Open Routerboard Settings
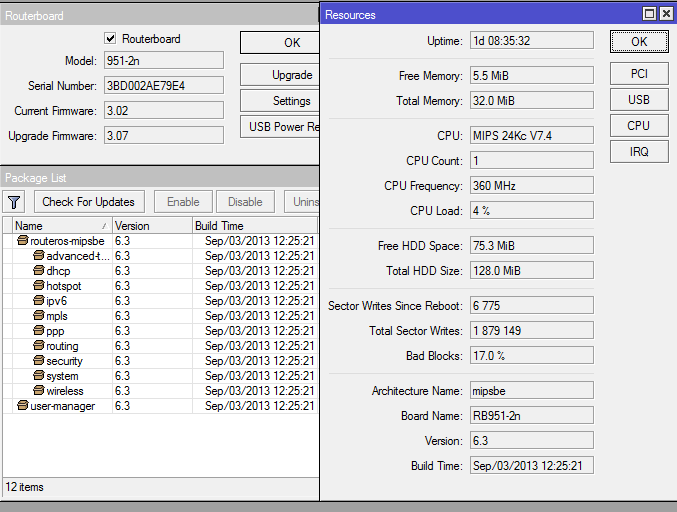677x512 pixels. coord(280,101)
